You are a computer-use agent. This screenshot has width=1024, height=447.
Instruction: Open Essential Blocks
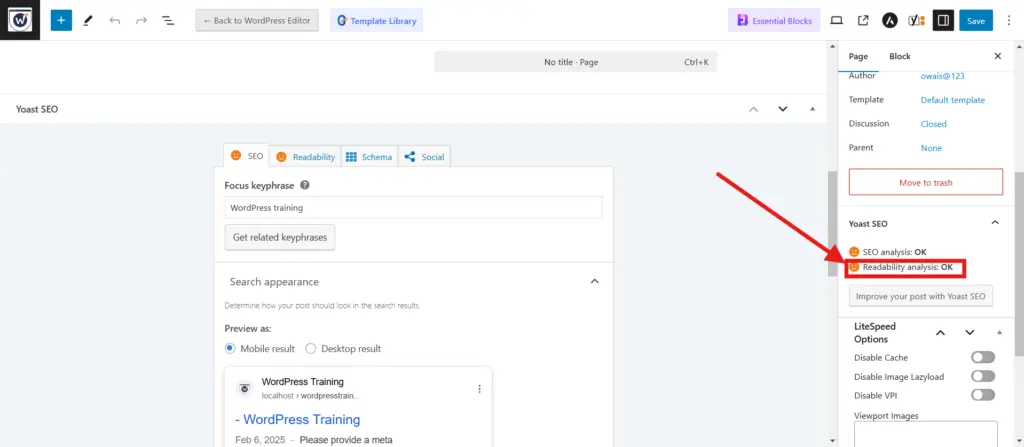775,20
